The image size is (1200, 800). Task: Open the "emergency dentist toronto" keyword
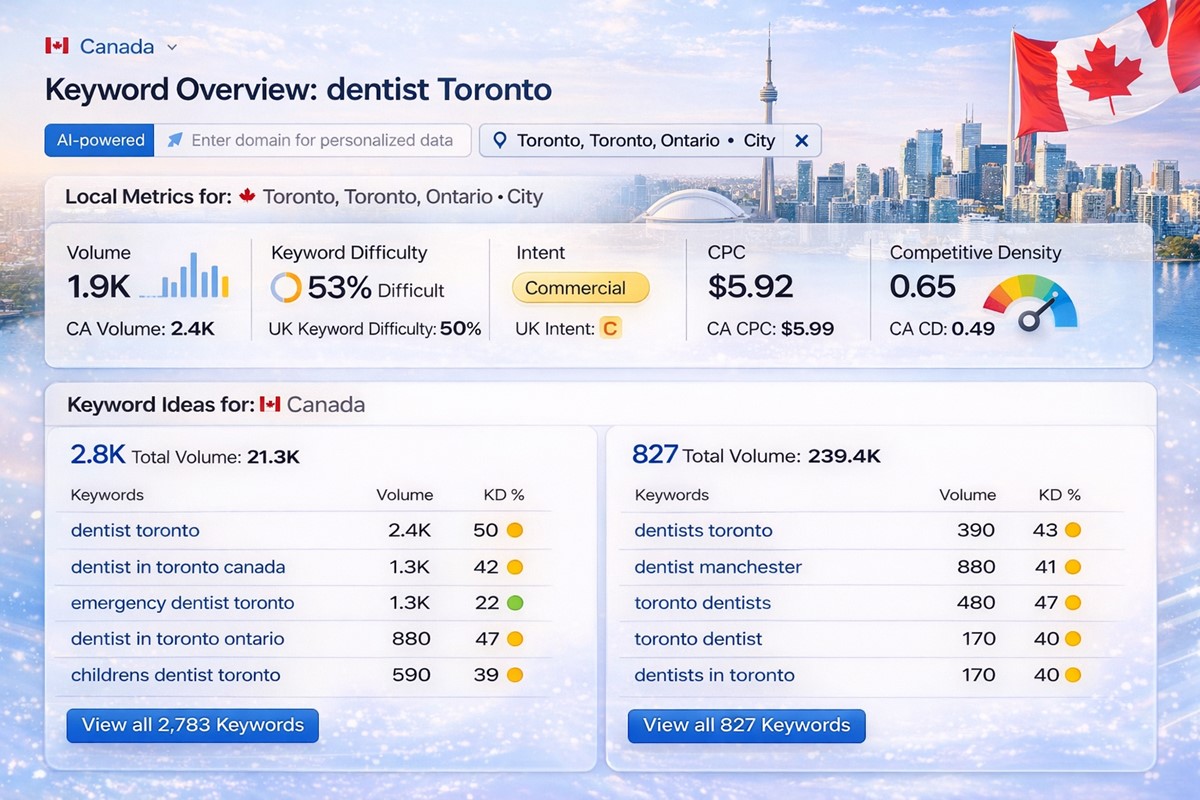point(182,603)
